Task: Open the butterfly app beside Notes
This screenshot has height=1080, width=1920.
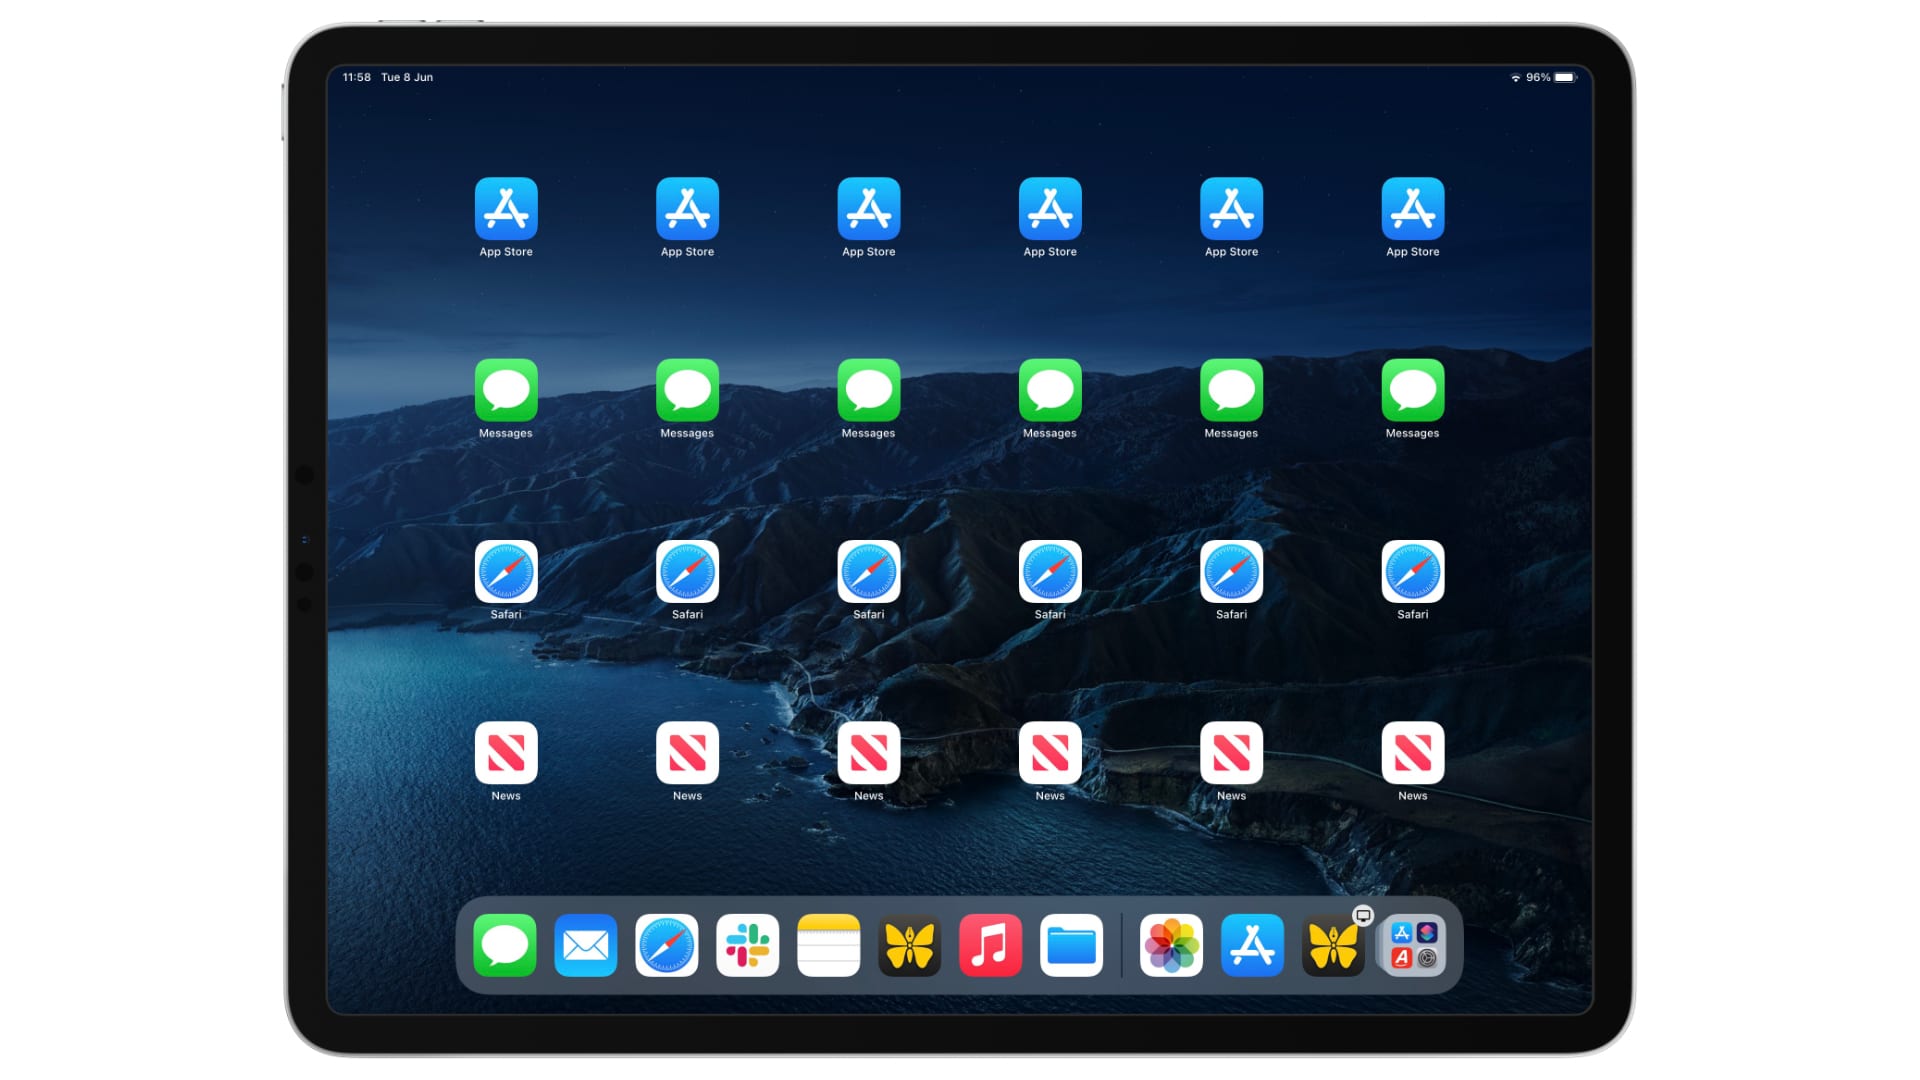Action: click(909, 945)
